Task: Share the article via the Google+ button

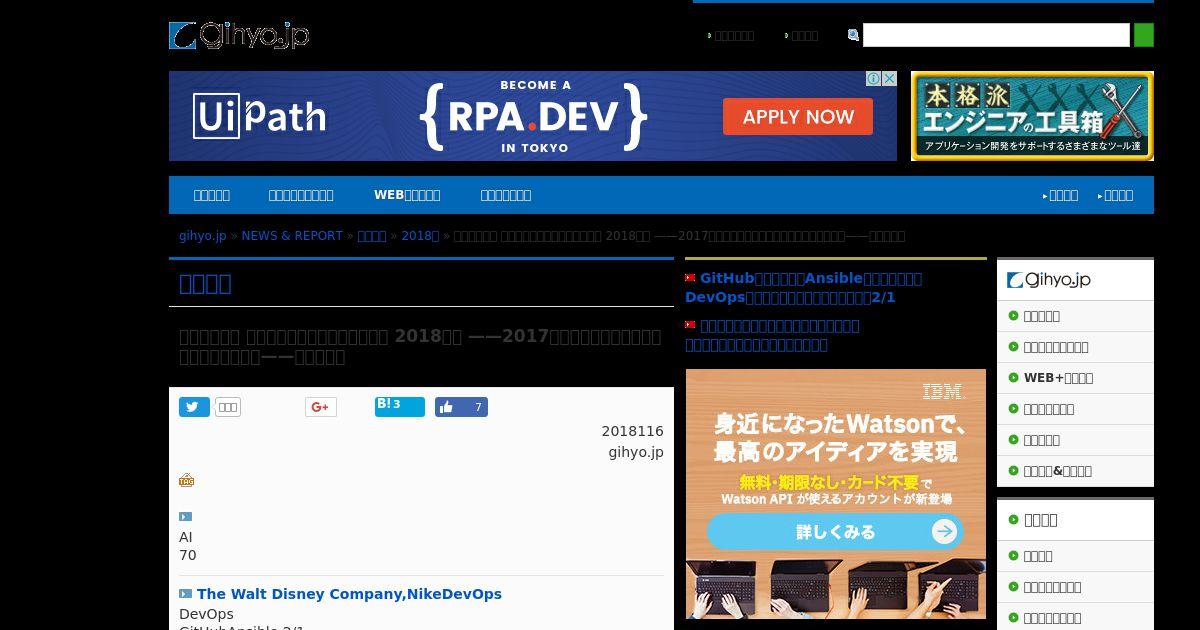Action: point(320,407)
